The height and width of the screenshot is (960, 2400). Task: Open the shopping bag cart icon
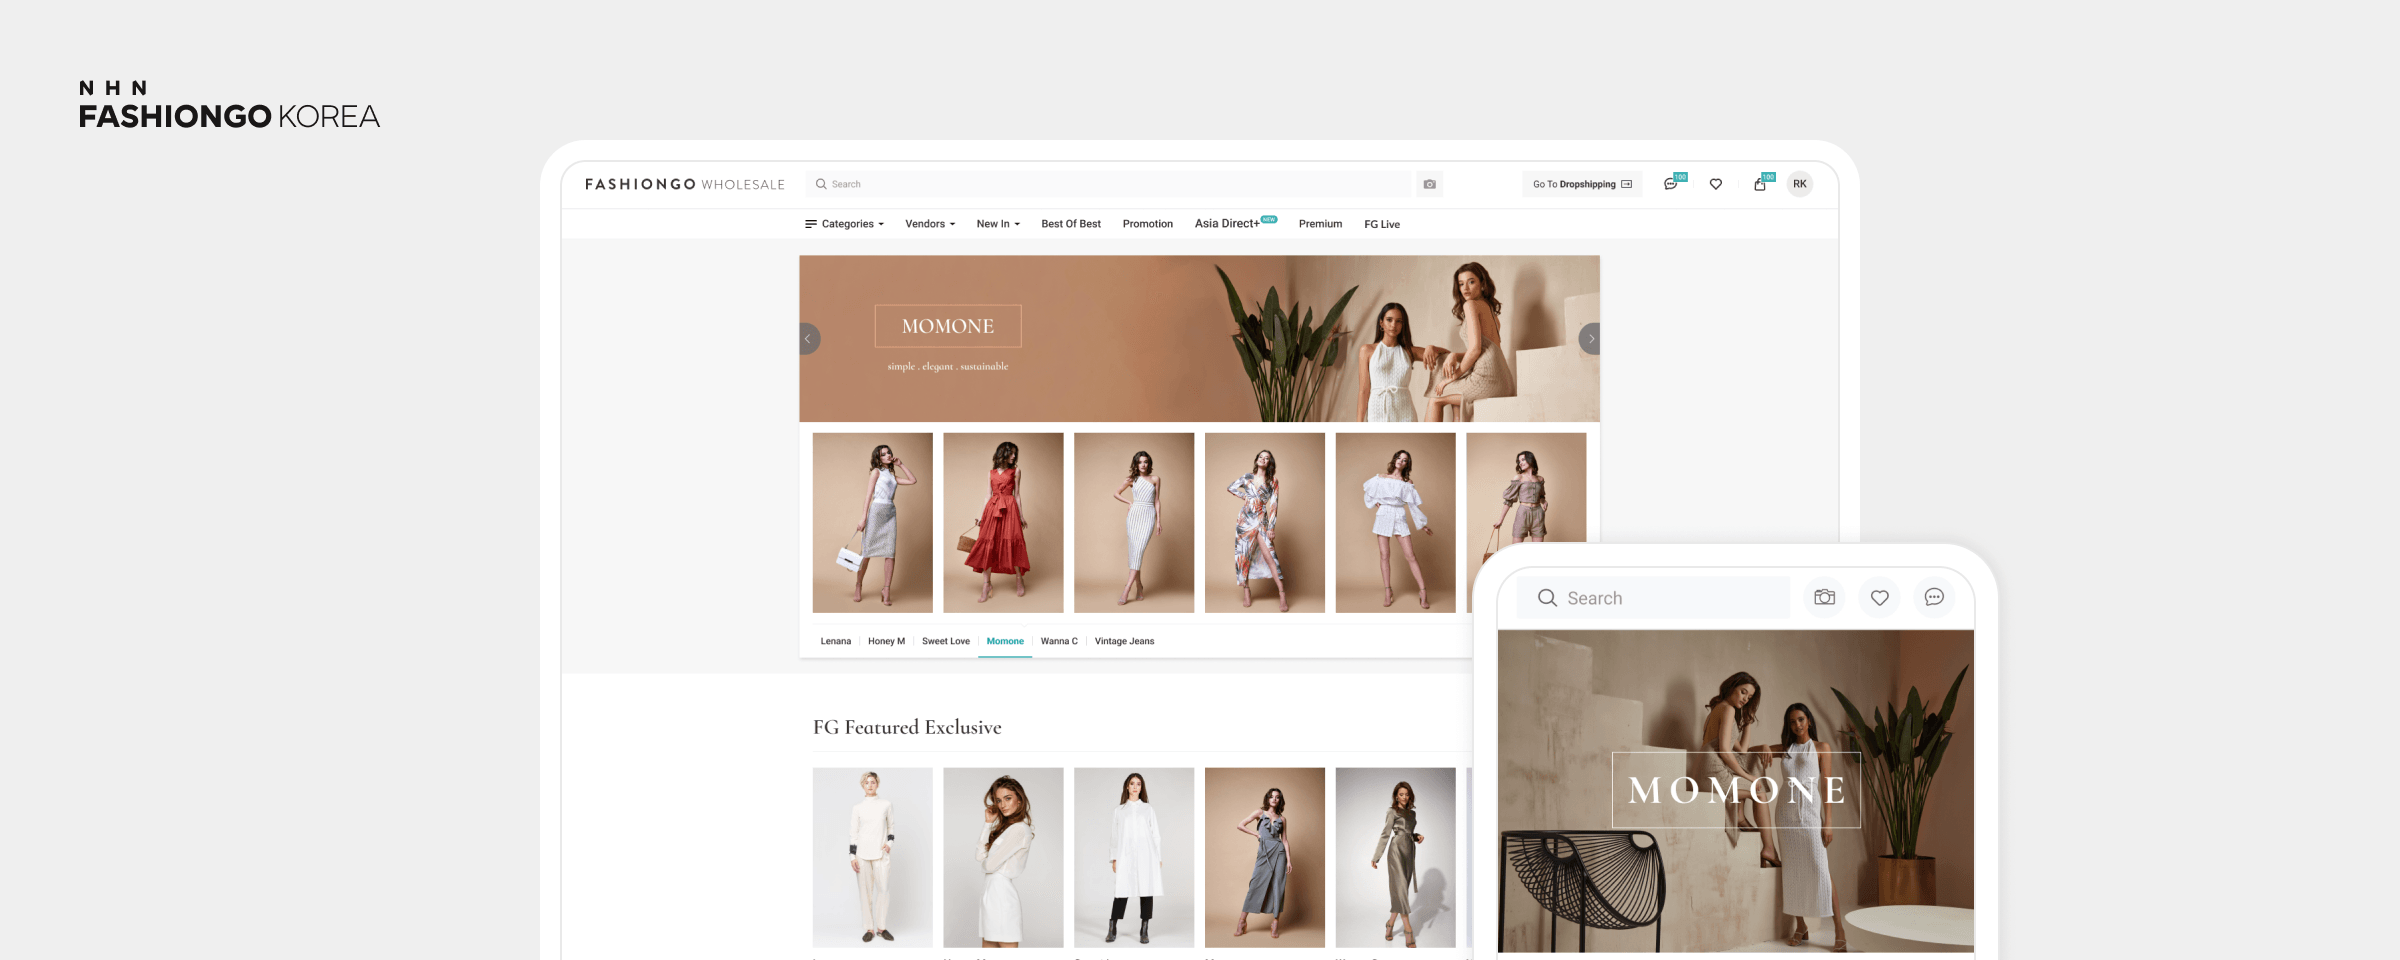(x=1761, y=184)
